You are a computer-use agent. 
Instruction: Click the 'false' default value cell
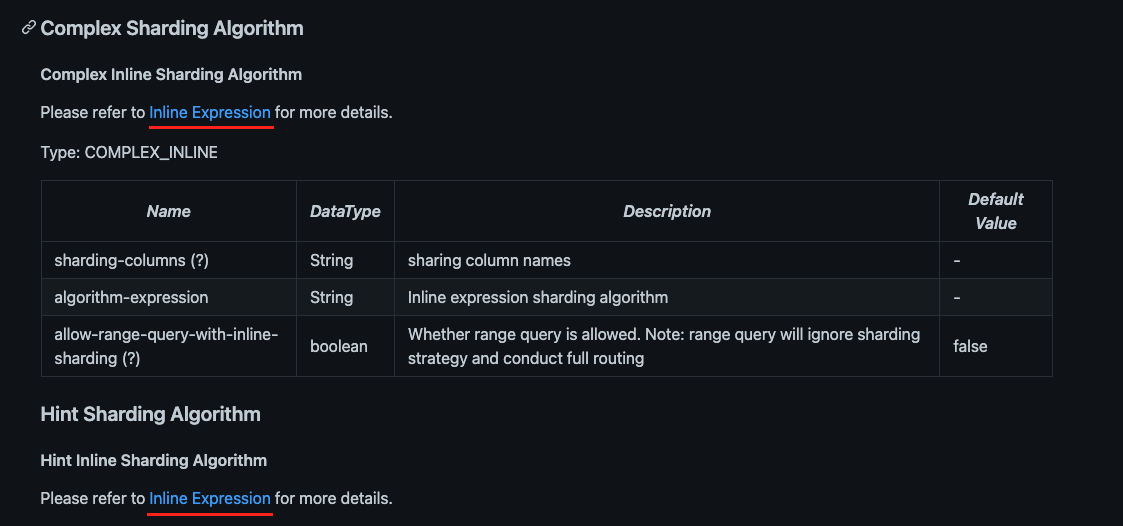[x=996, y=346]
